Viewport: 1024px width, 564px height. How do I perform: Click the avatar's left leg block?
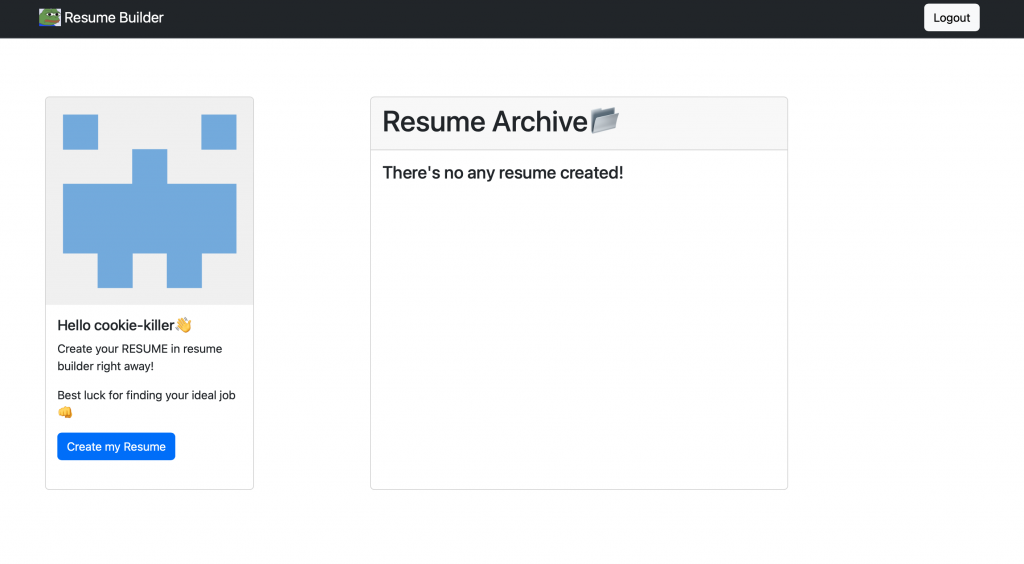tap(115, 270)
